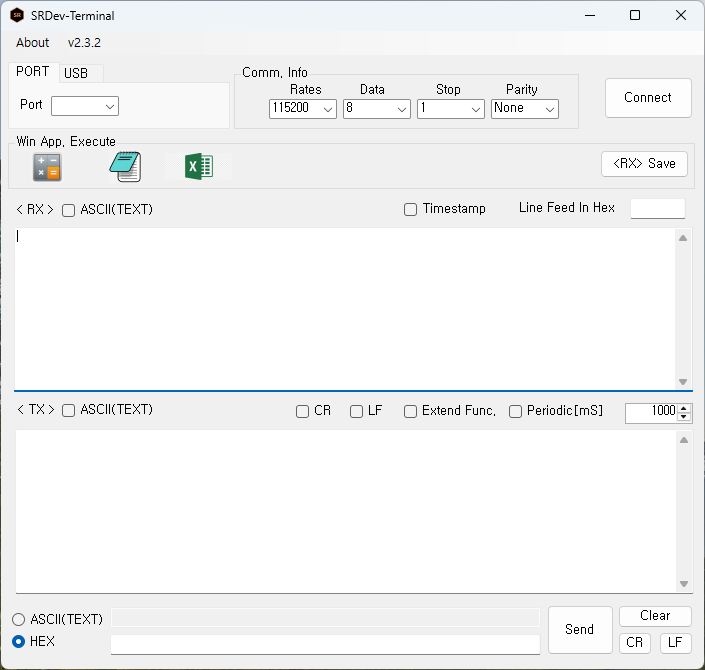The width and height of the screenshot is (705, 670).
Task: Open the Notepad app icon
Action: [125, 167]
